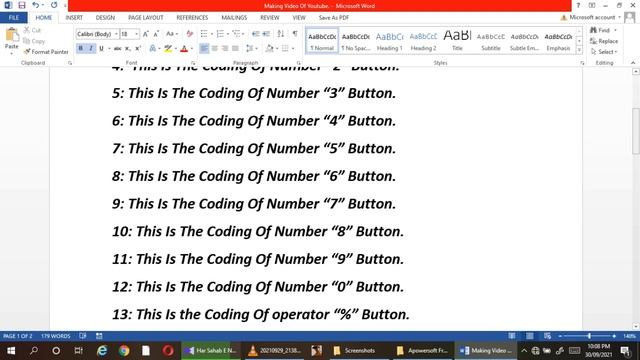
Task: Click the Subscript icon
Action: (128, 49)
